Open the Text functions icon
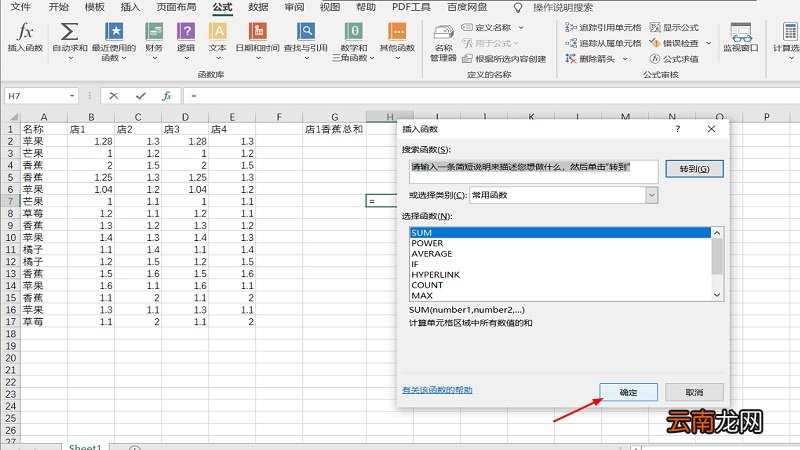800x450 pixels. (218, 32)
